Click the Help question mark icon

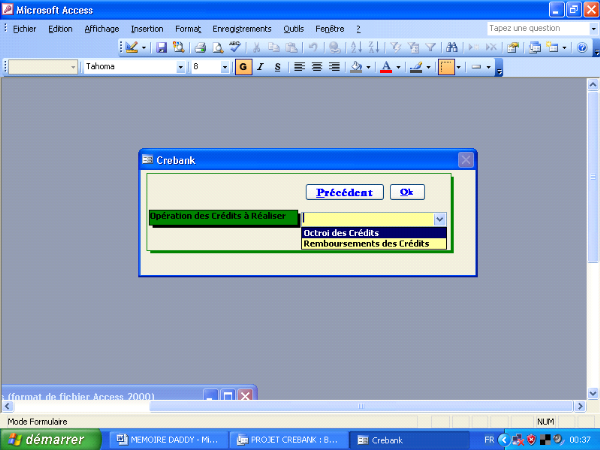pyautogui.click(x=582, y=47)
